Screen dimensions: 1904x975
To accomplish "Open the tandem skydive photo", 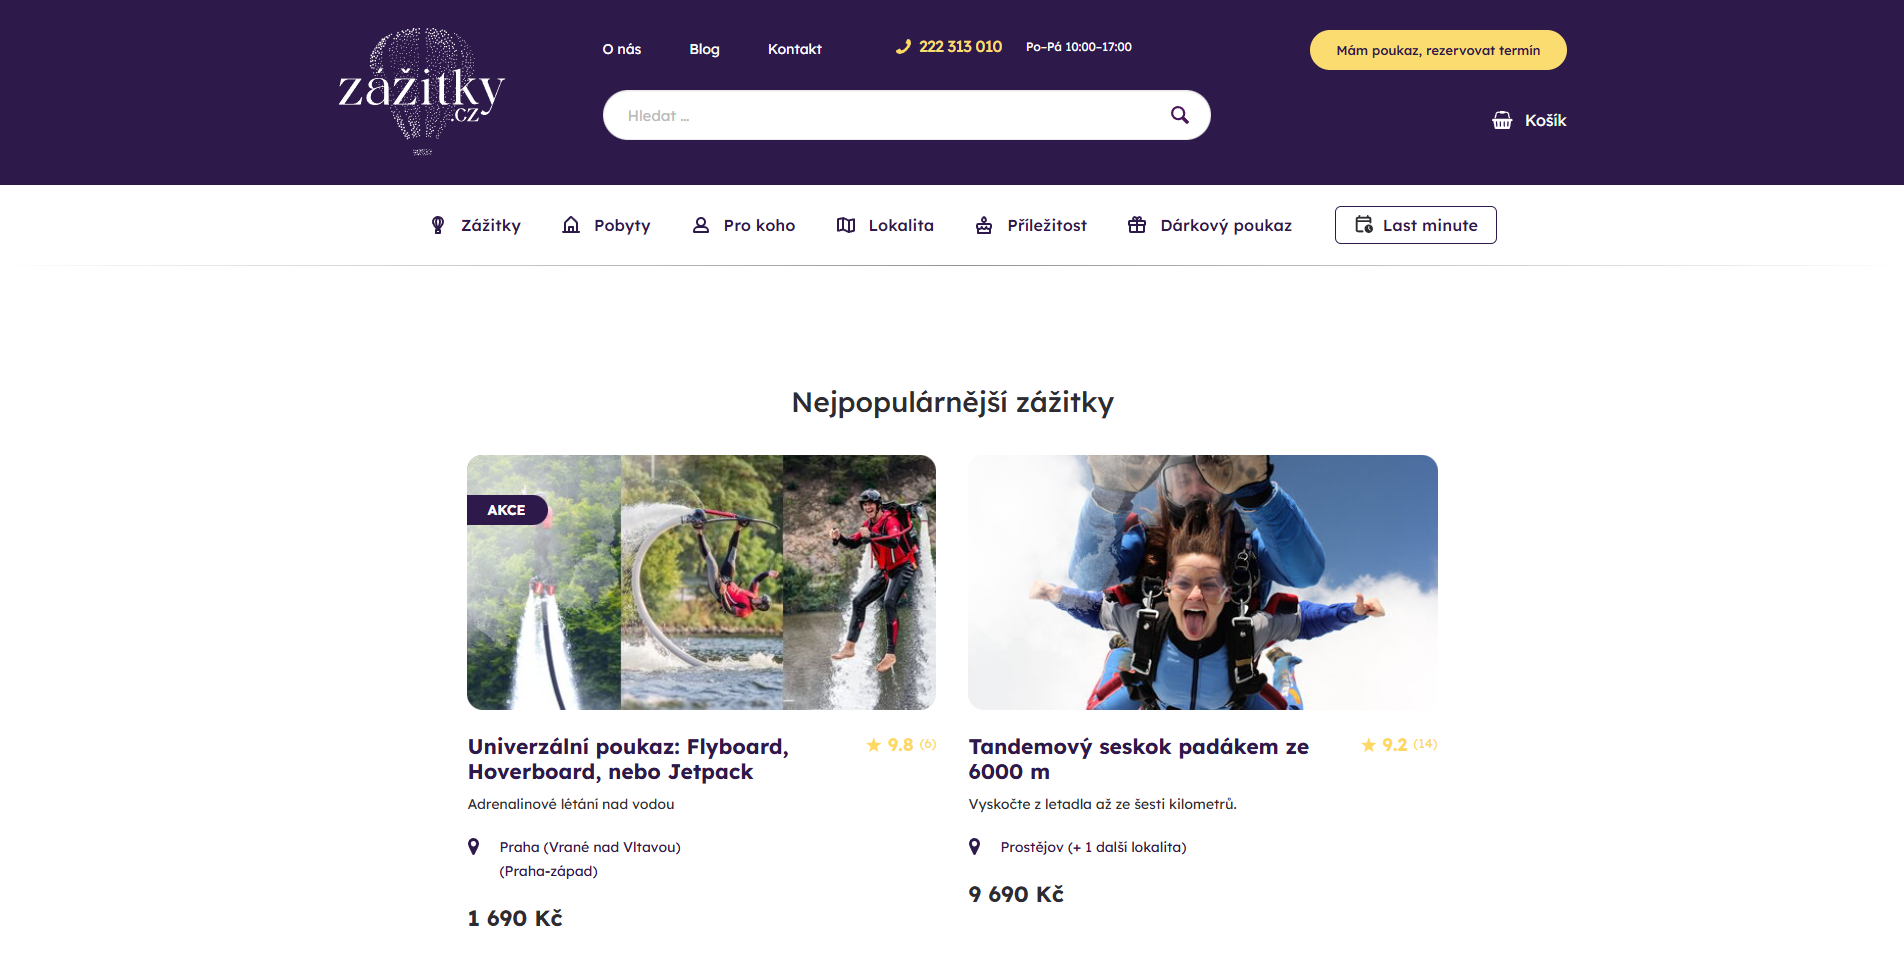I will coord(1203,582).
